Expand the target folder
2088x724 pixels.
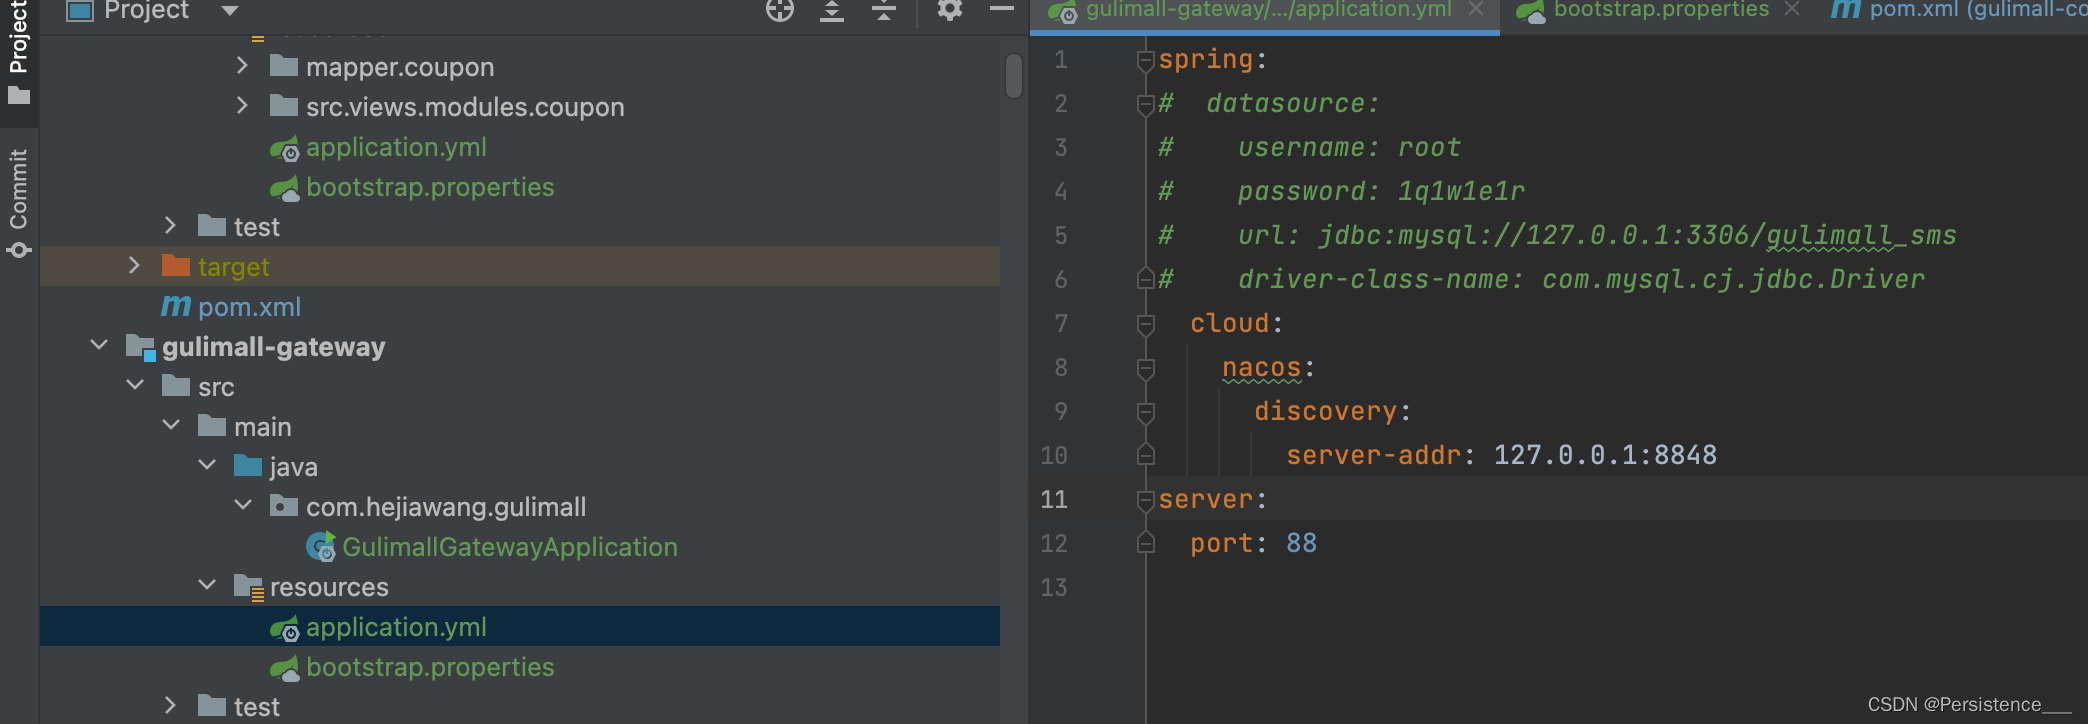pos(134,266)
